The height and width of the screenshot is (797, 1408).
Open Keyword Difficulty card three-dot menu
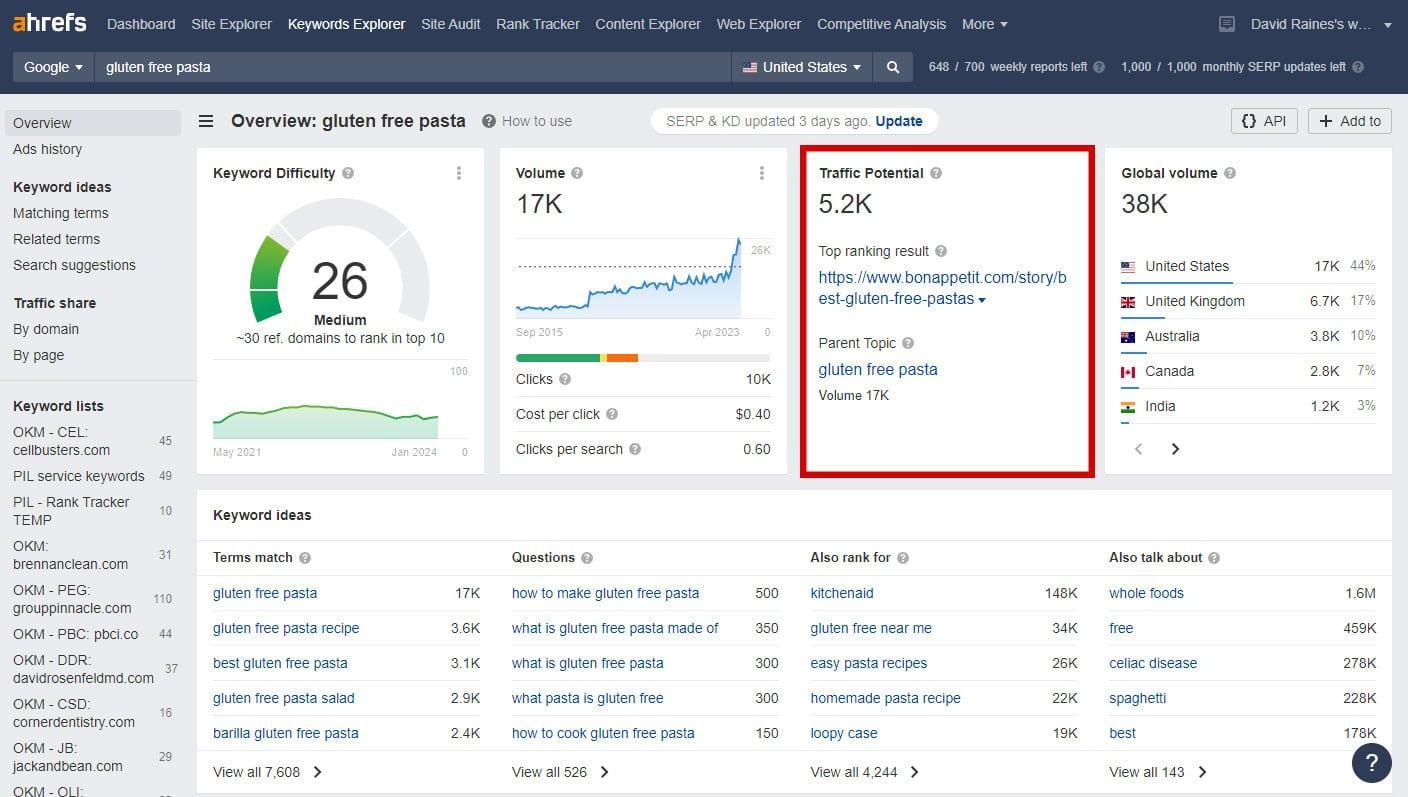pos(459,173)
